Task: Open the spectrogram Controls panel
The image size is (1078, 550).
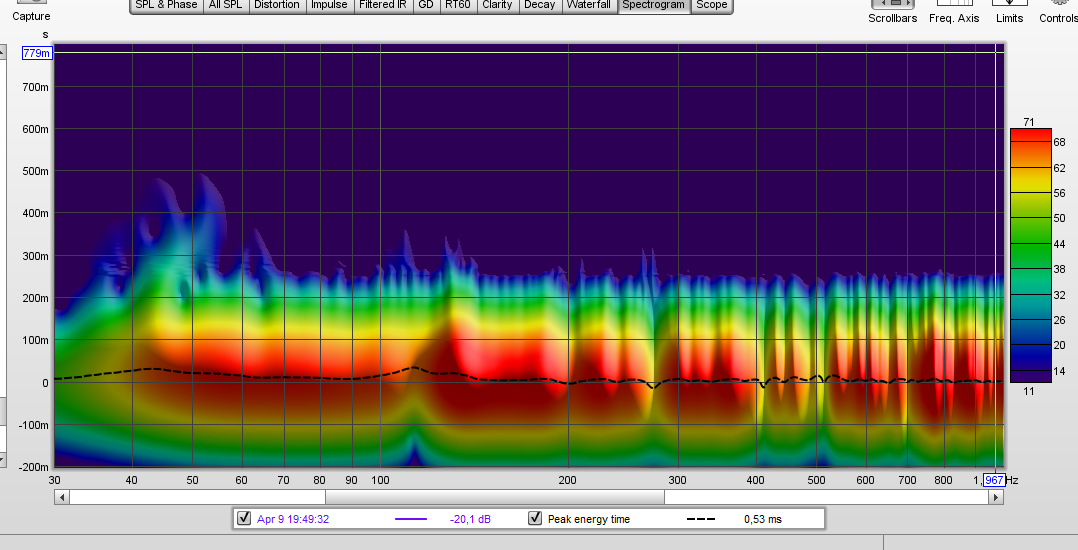Action: tap(1058, 4)
